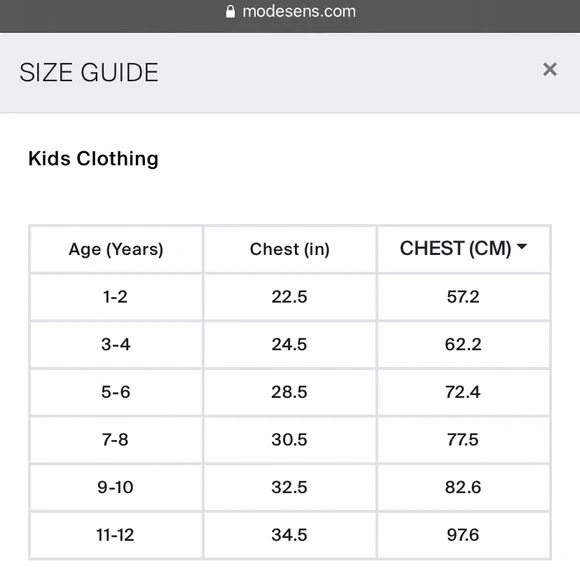Click the 82.6 chest cm value
Viewport: 580px width, 580px height.
tap(463, 487)
